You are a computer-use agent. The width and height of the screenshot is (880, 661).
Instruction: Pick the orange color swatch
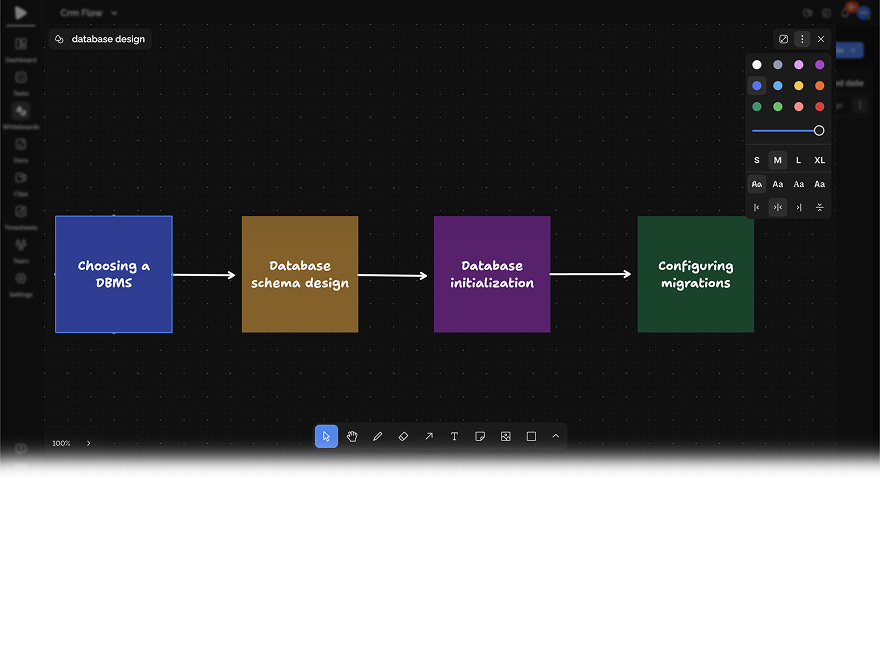click(819, 86)
